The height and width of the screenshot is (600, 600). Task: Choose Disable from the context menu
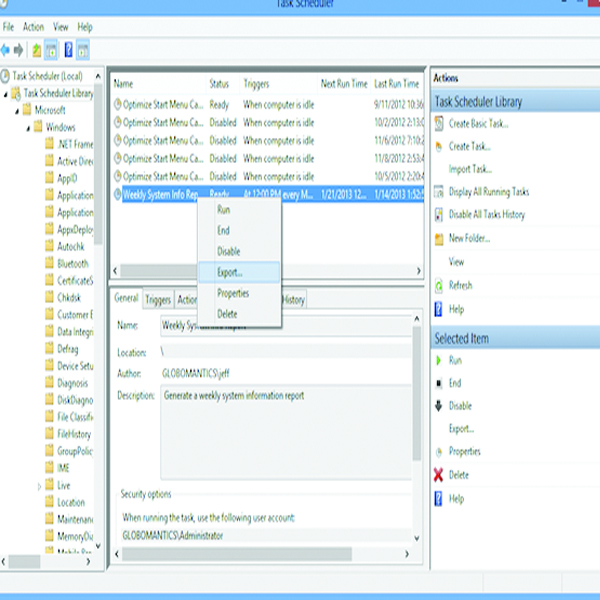(240, 251)
